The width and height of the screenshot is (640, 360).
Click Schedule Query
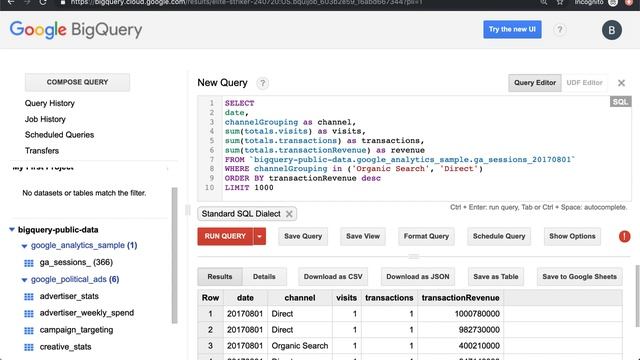click(499, 236)
